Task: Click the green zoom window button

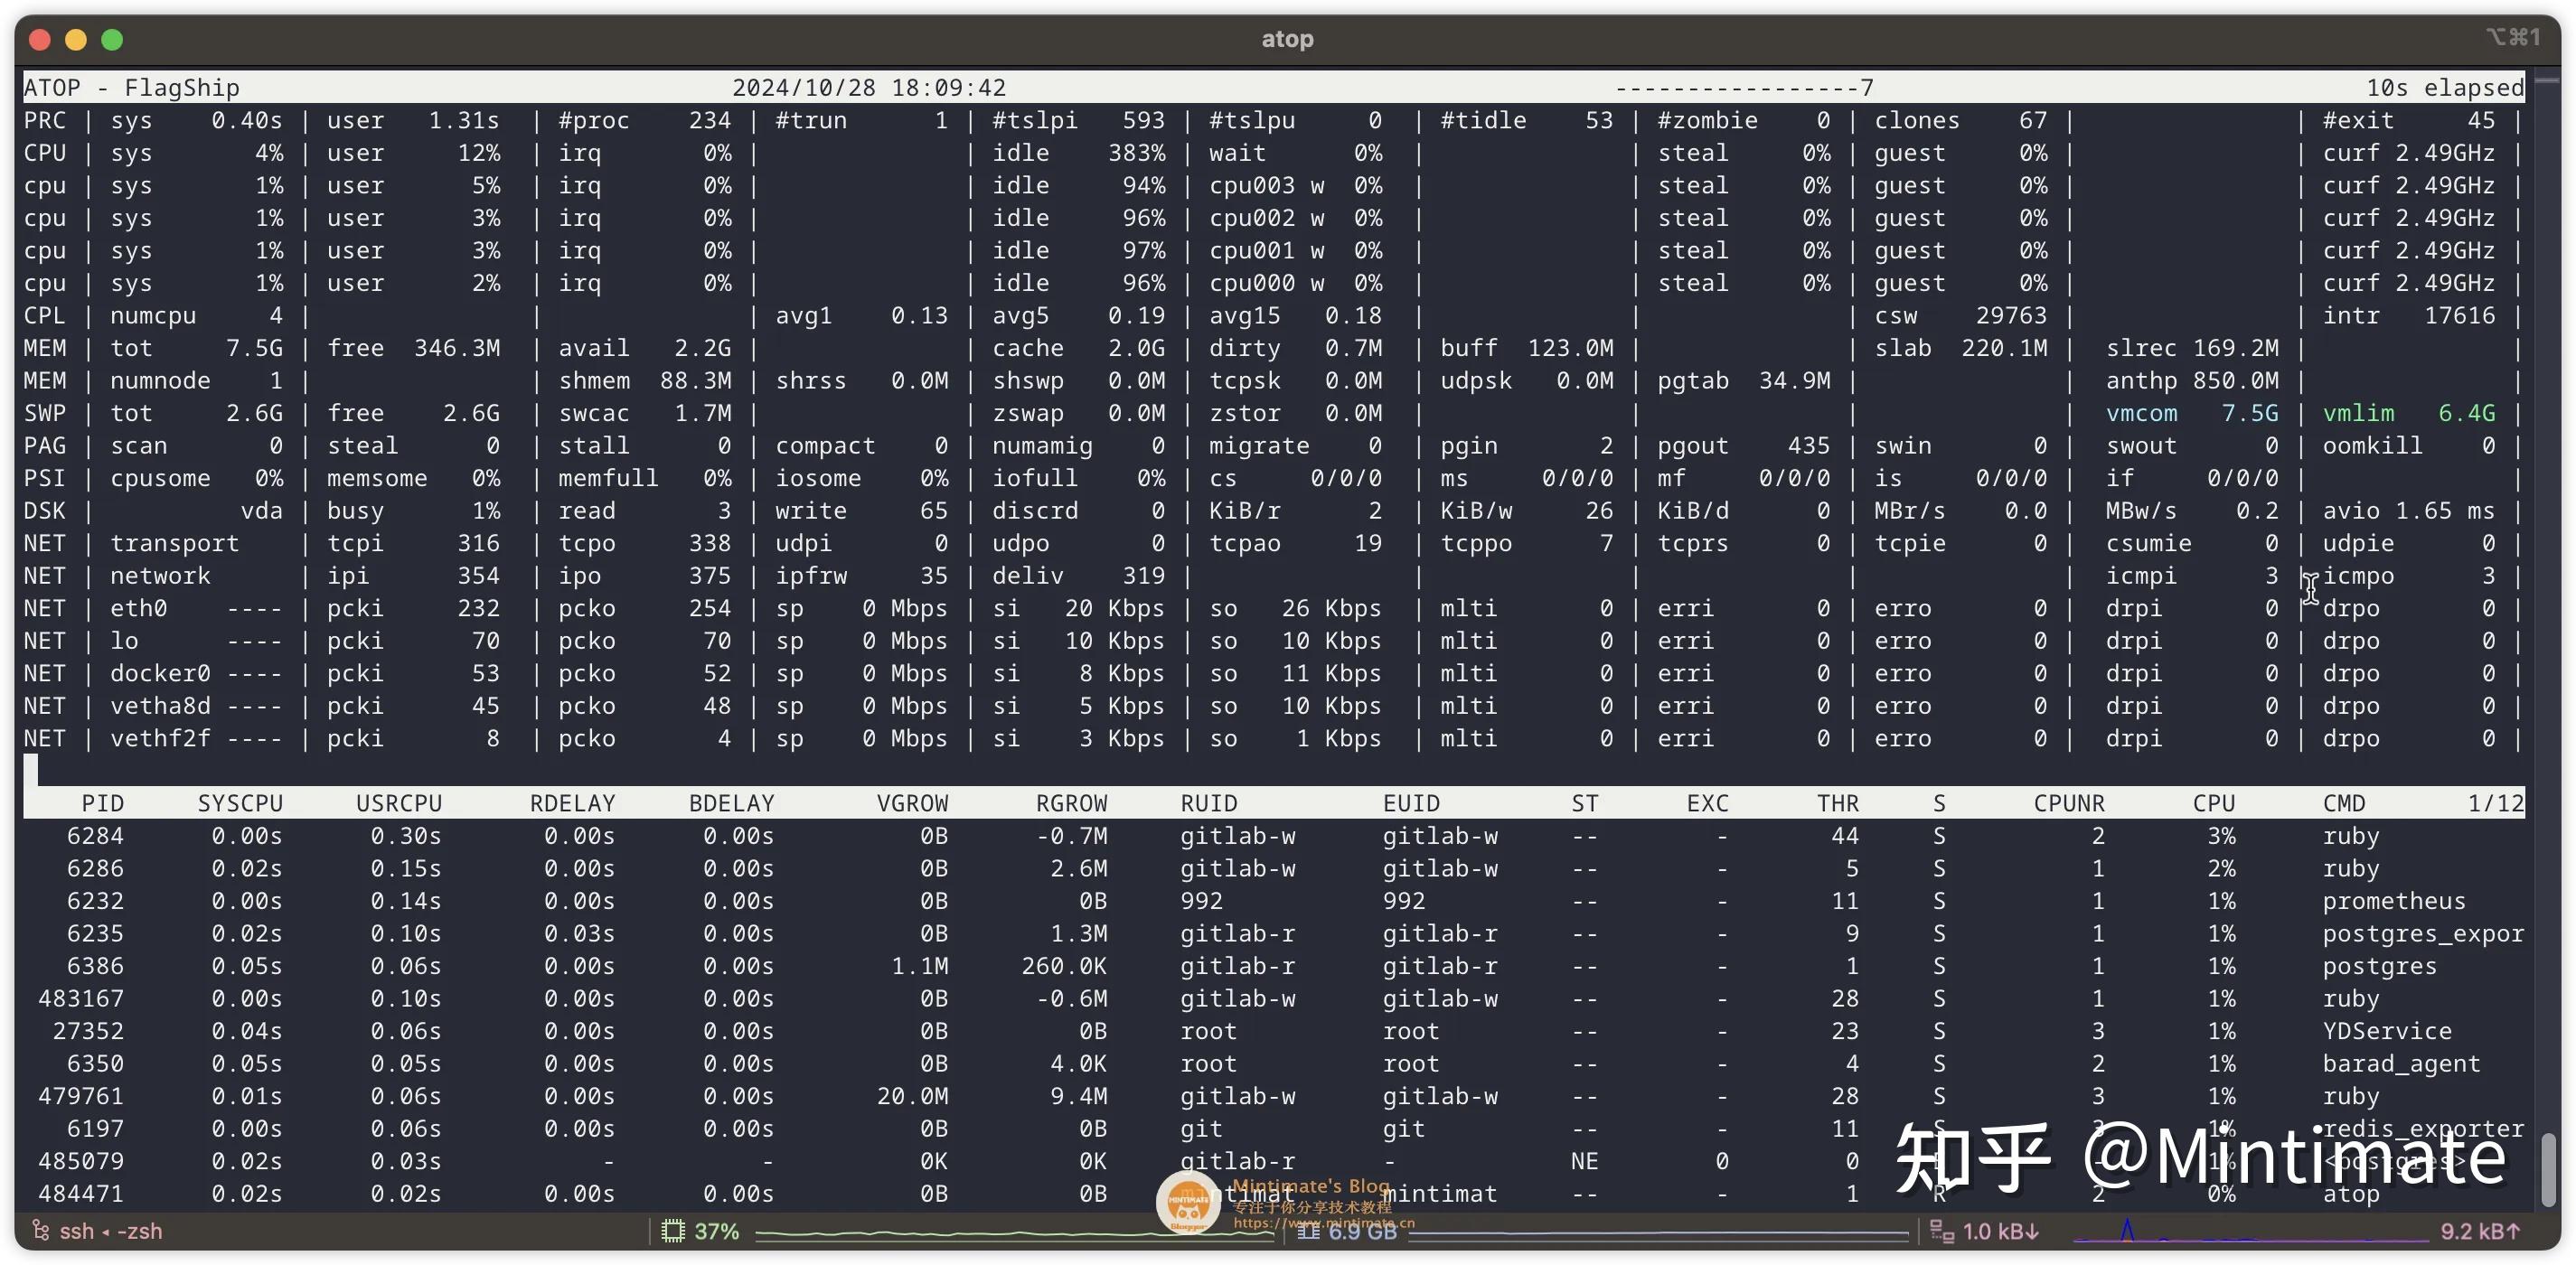Action: 112,39
